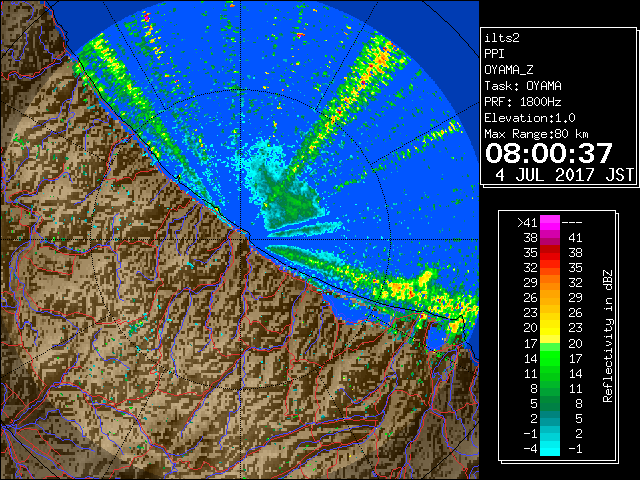This screenshot has height=480, width=640.
Task: Click the '>41' legend label
Action: coord(527,223)
